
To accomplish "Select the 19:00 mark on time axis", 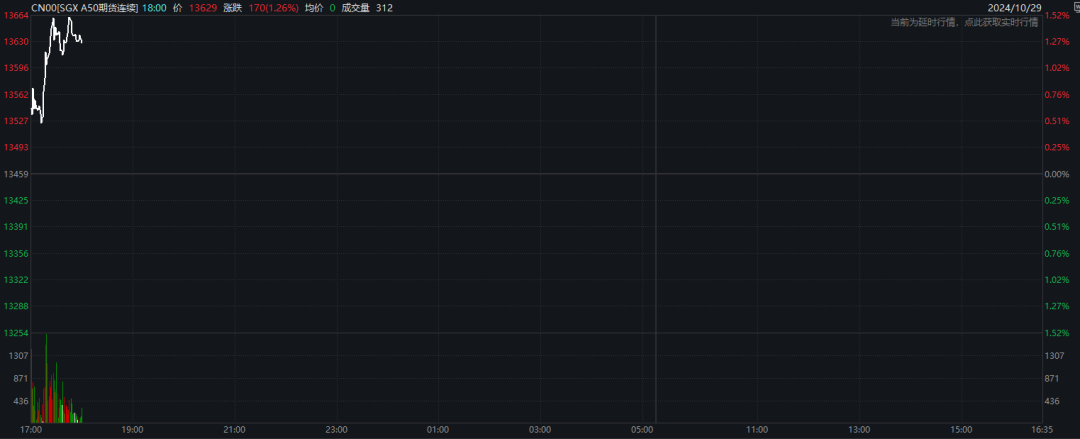I will click(132, 430).
